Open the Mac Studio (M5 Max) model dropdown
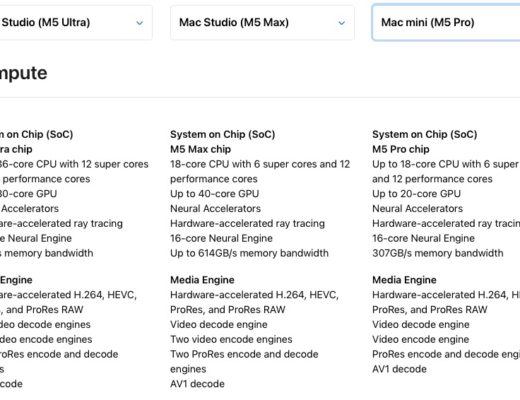 [x=262, y=23]
